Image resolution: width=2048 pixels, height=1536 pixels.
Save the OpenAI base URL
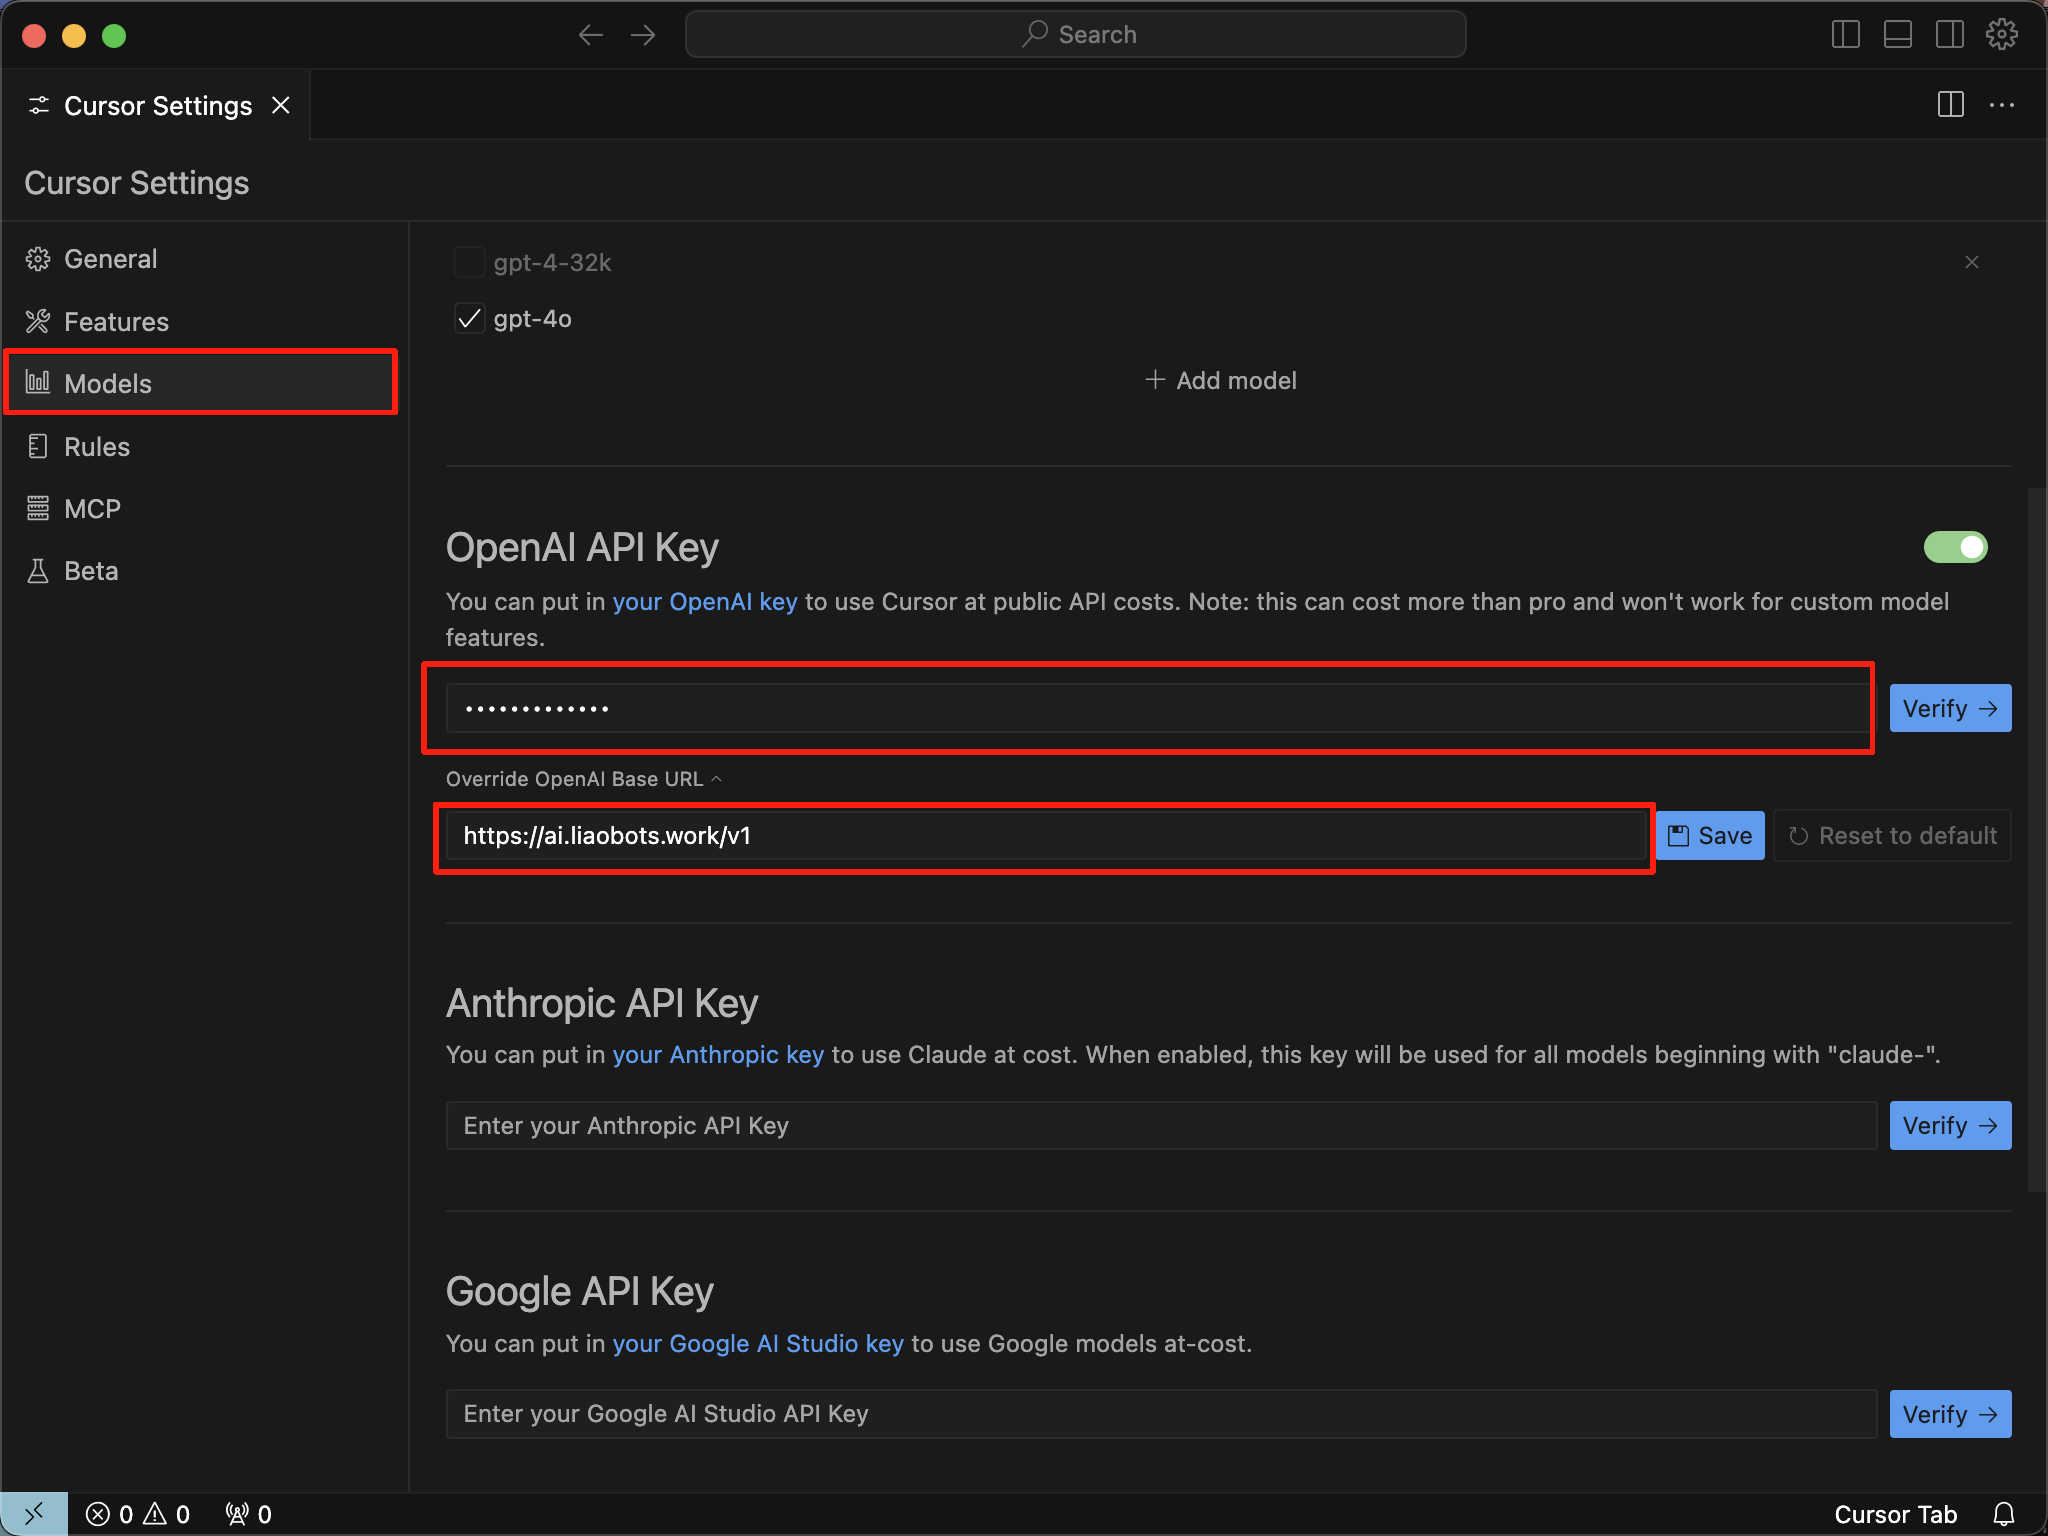click(x=1710, y=836)
